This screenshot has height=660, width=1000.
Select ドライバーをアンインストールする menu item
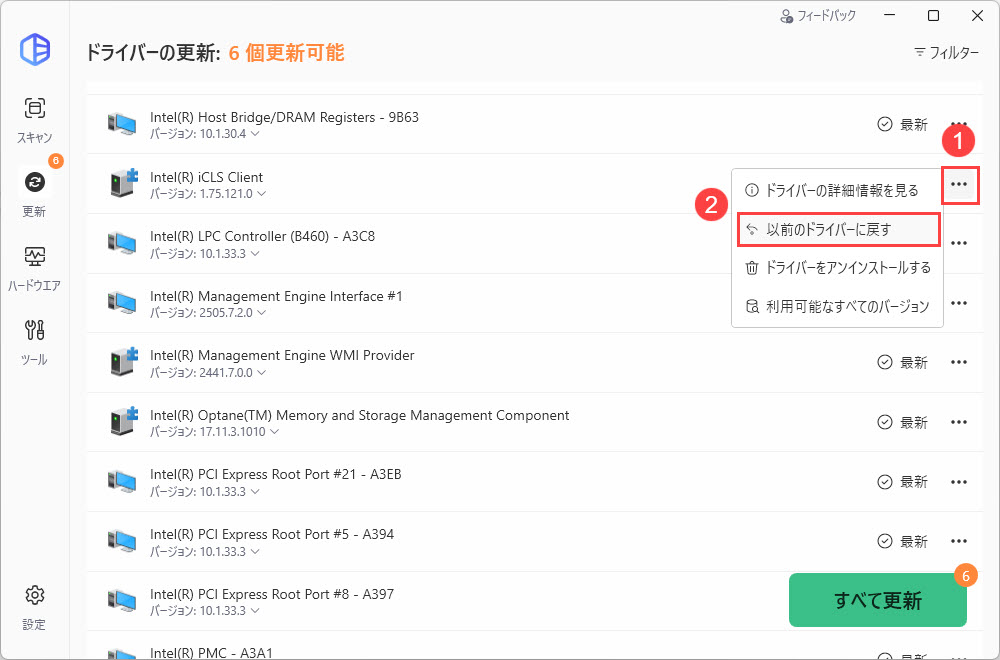[x=837, y=268]
